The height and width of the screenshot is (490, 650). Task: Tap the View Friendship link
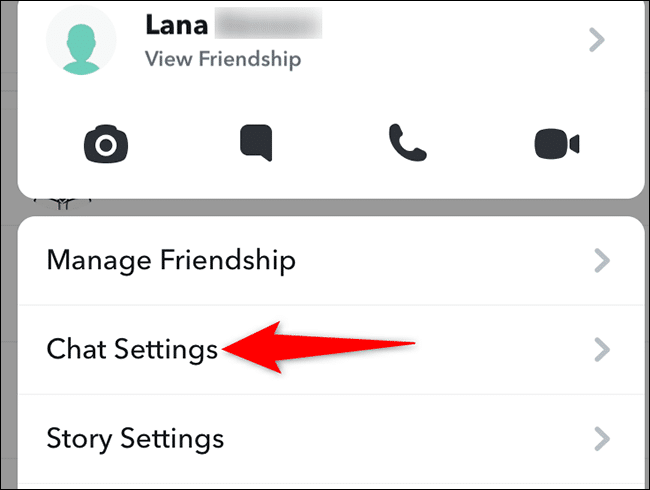(x=223, y=59)
